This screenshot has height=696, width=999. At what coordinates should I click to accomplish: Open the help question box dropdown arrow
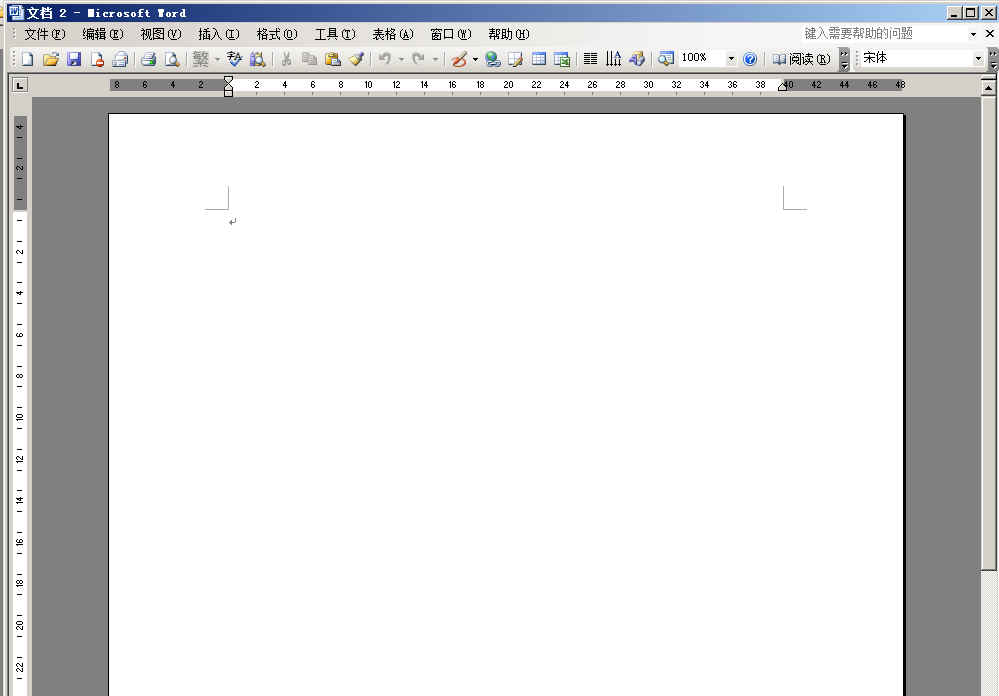coord(974,34)
